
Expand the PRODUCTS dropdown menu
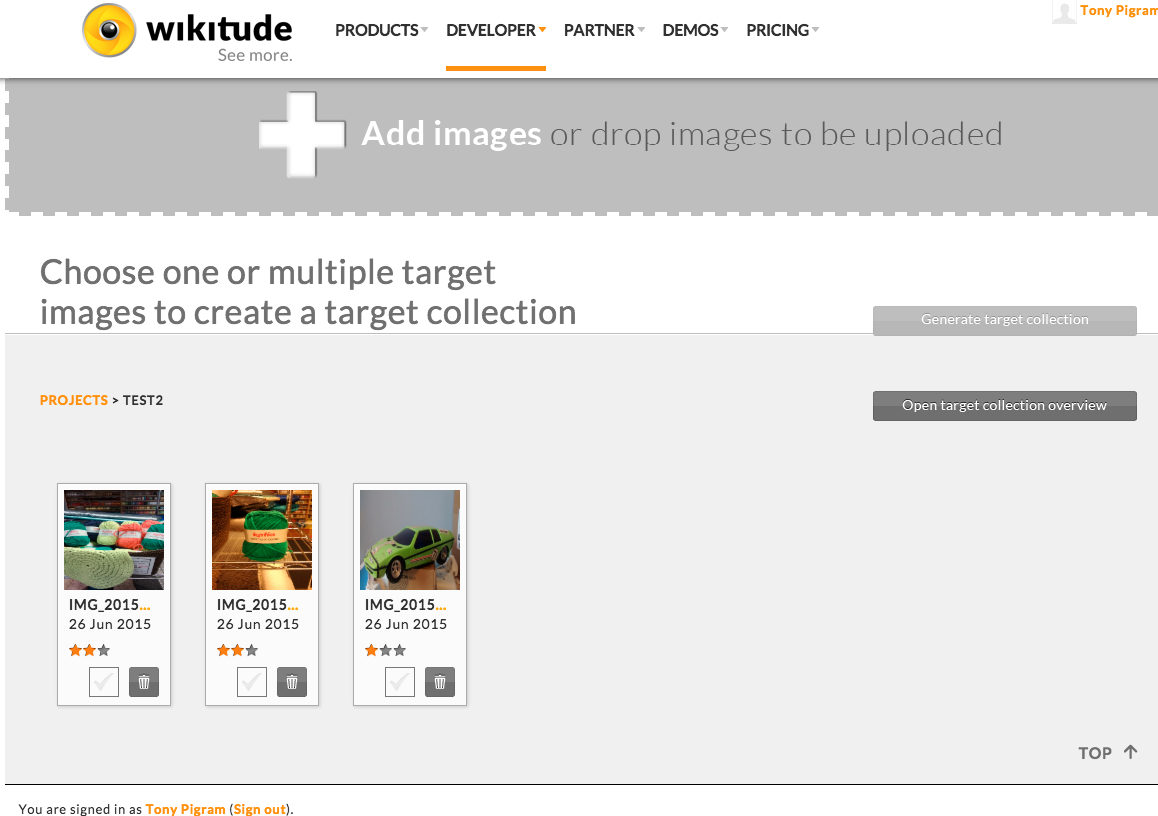(x=381, y=30)
